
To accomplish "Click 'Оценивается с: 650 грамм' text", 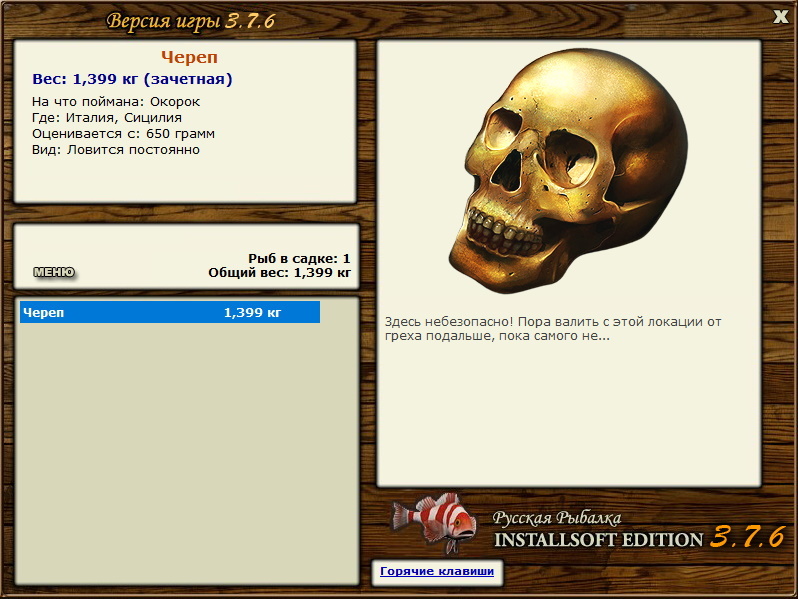I will pyautogui.click(x=123, y=134).
